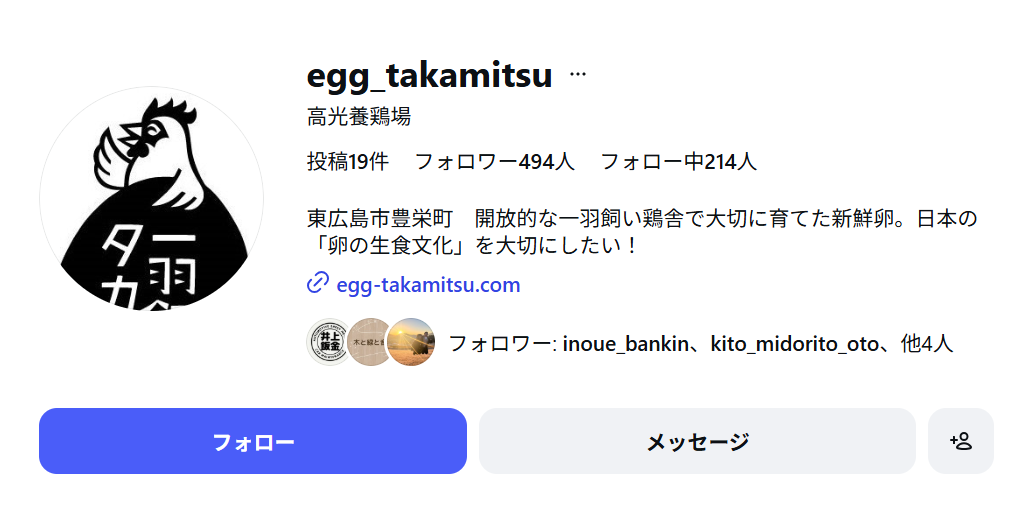The image size is (1032, 530).
Task: Click the フォロワー: mutual followers label
Action: tap(502, 344)
